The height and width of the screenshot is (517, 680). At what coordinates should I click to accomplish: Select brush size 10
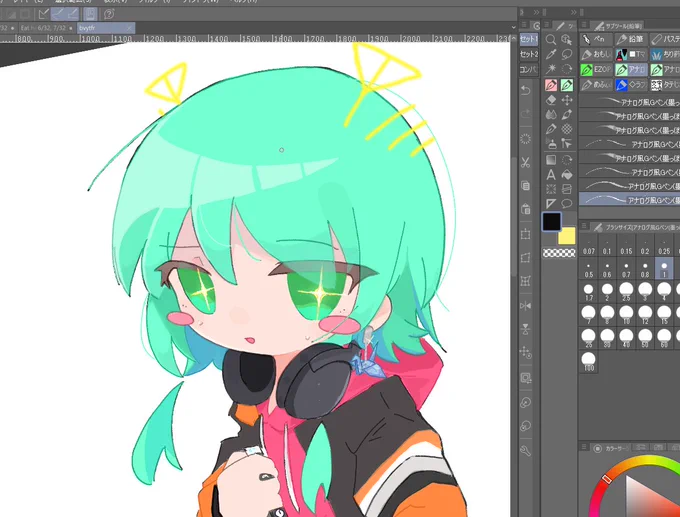click(626, 315)
